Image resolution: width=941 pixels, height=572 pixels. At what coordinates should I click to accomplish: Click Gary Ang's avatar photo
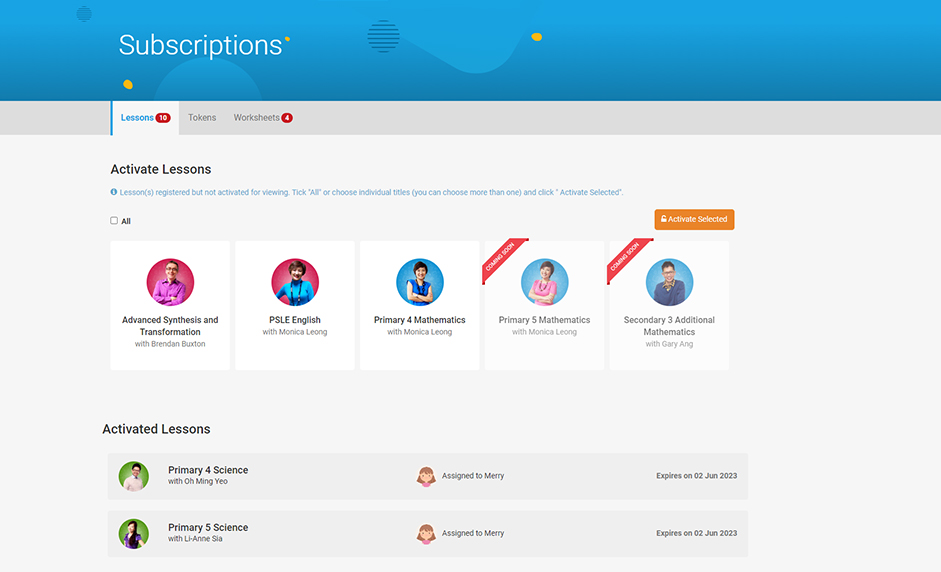(669, 282)
